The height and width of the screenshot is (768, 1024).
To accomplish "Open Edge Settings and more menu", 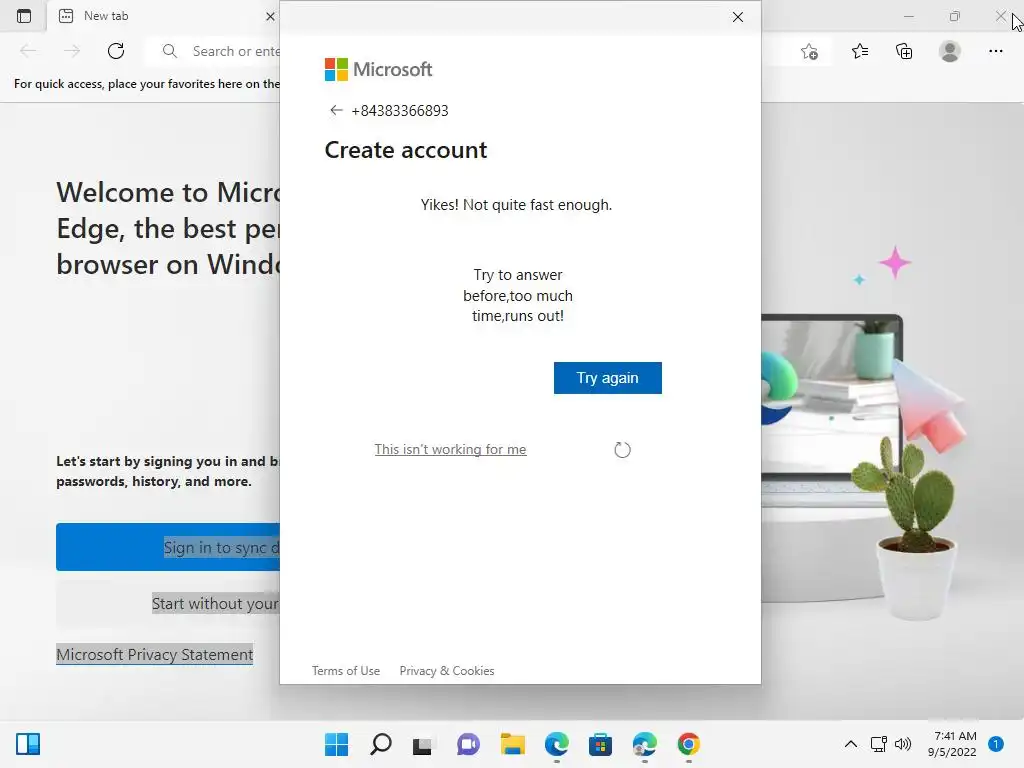I will [x=995, y=51].
